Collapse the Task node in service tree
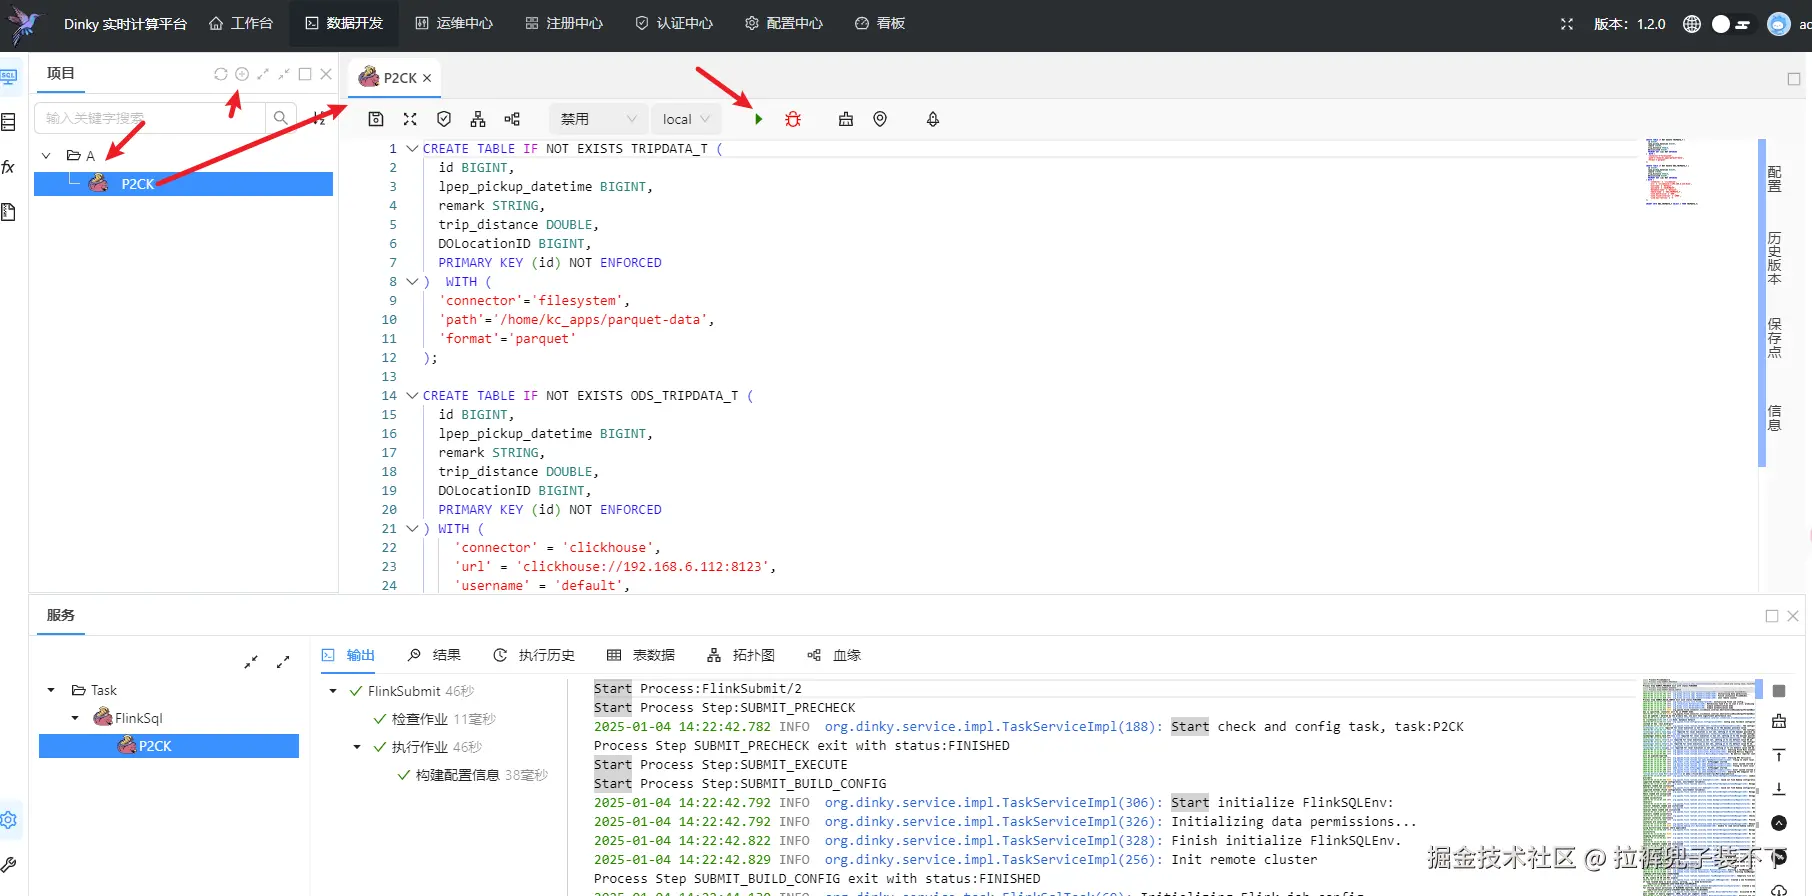 pos(51,690)
